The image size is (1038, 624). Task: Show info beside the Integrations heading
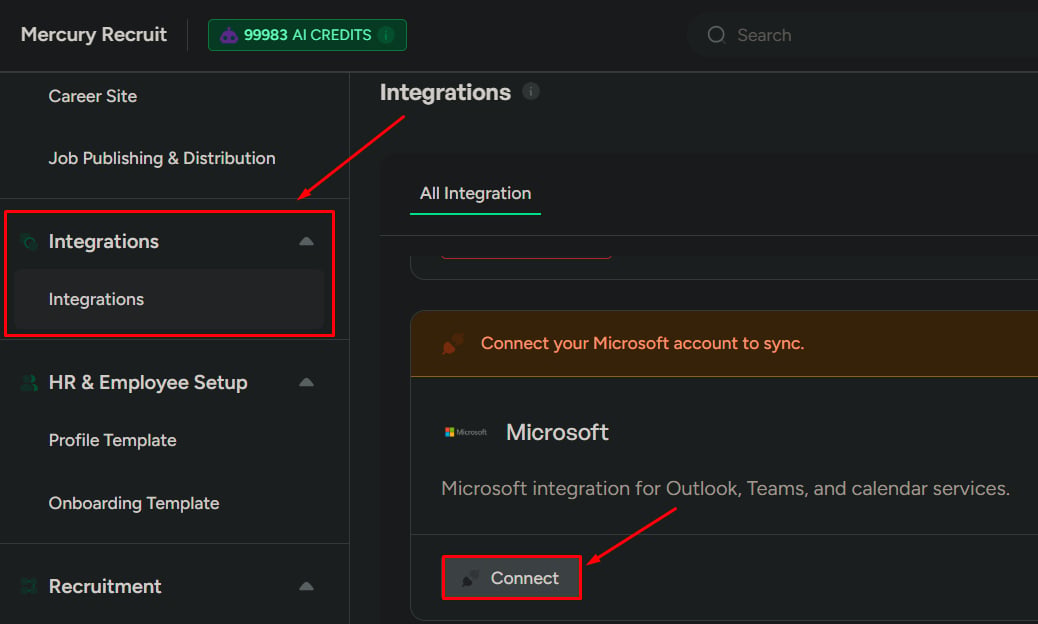tap(531, 91)
